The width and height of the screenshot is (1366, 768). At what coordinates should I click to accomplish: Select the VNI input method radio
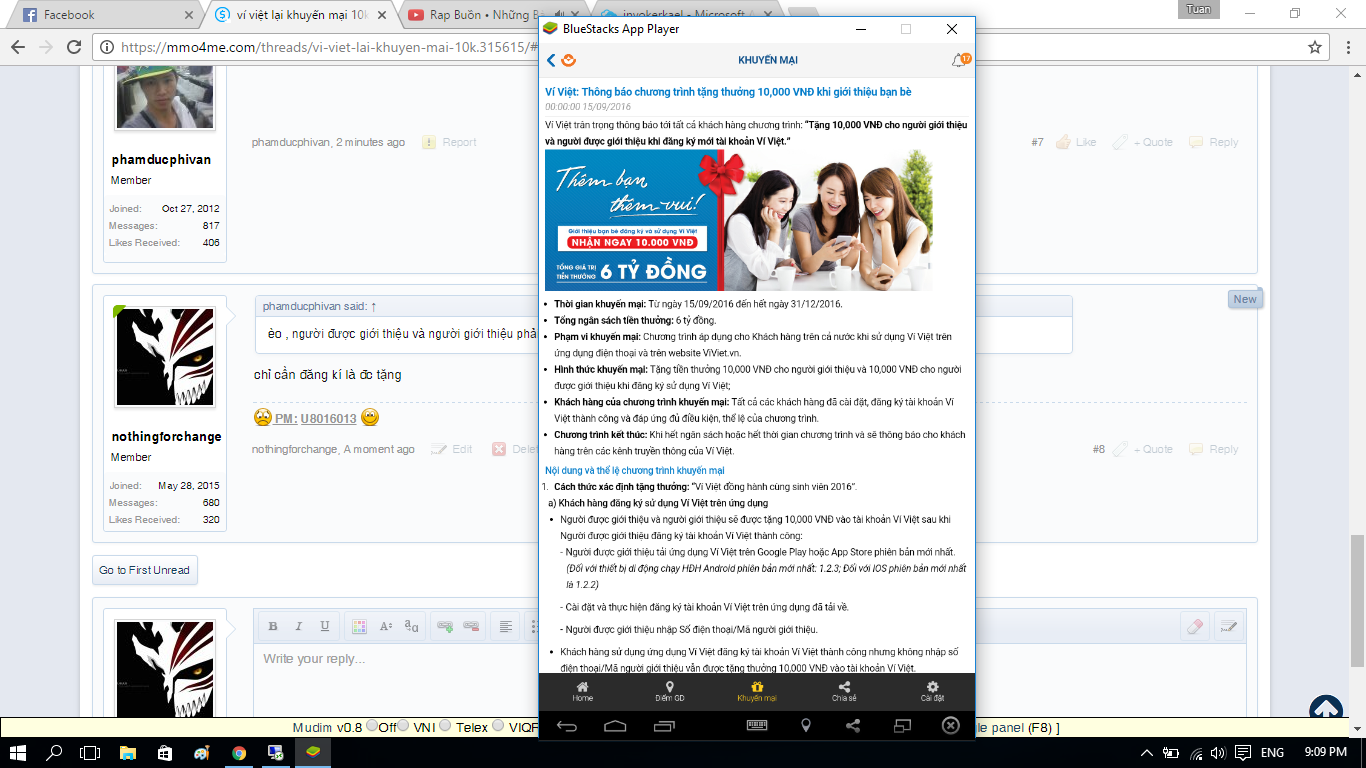tap(404, 727)
